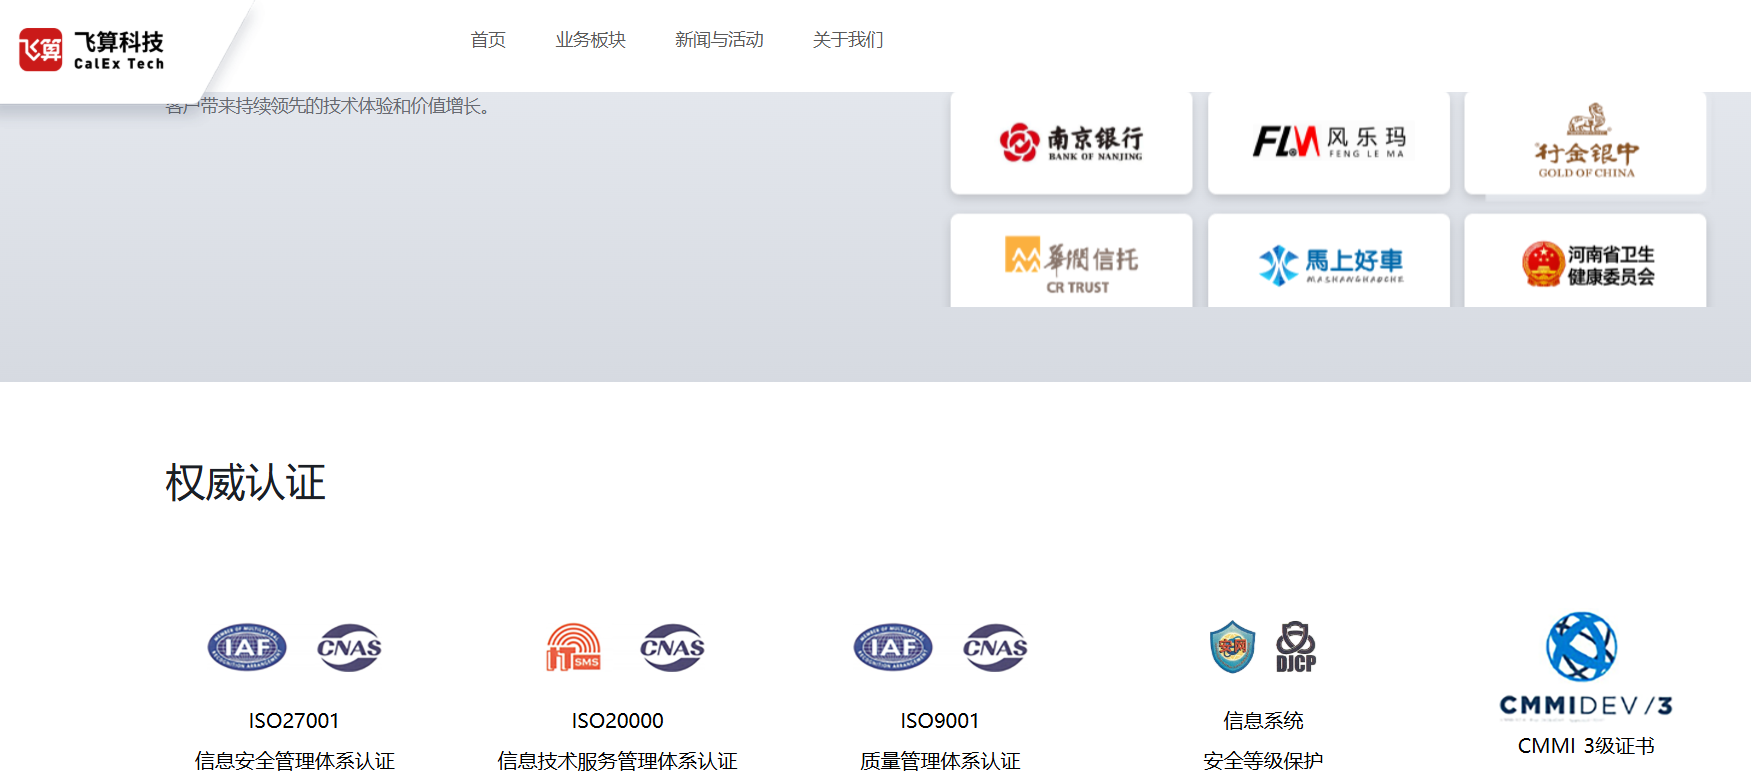Click the CNAS logo above ISO27001
The width and height of the screenshot is (1751, 784).
(349, 648)
